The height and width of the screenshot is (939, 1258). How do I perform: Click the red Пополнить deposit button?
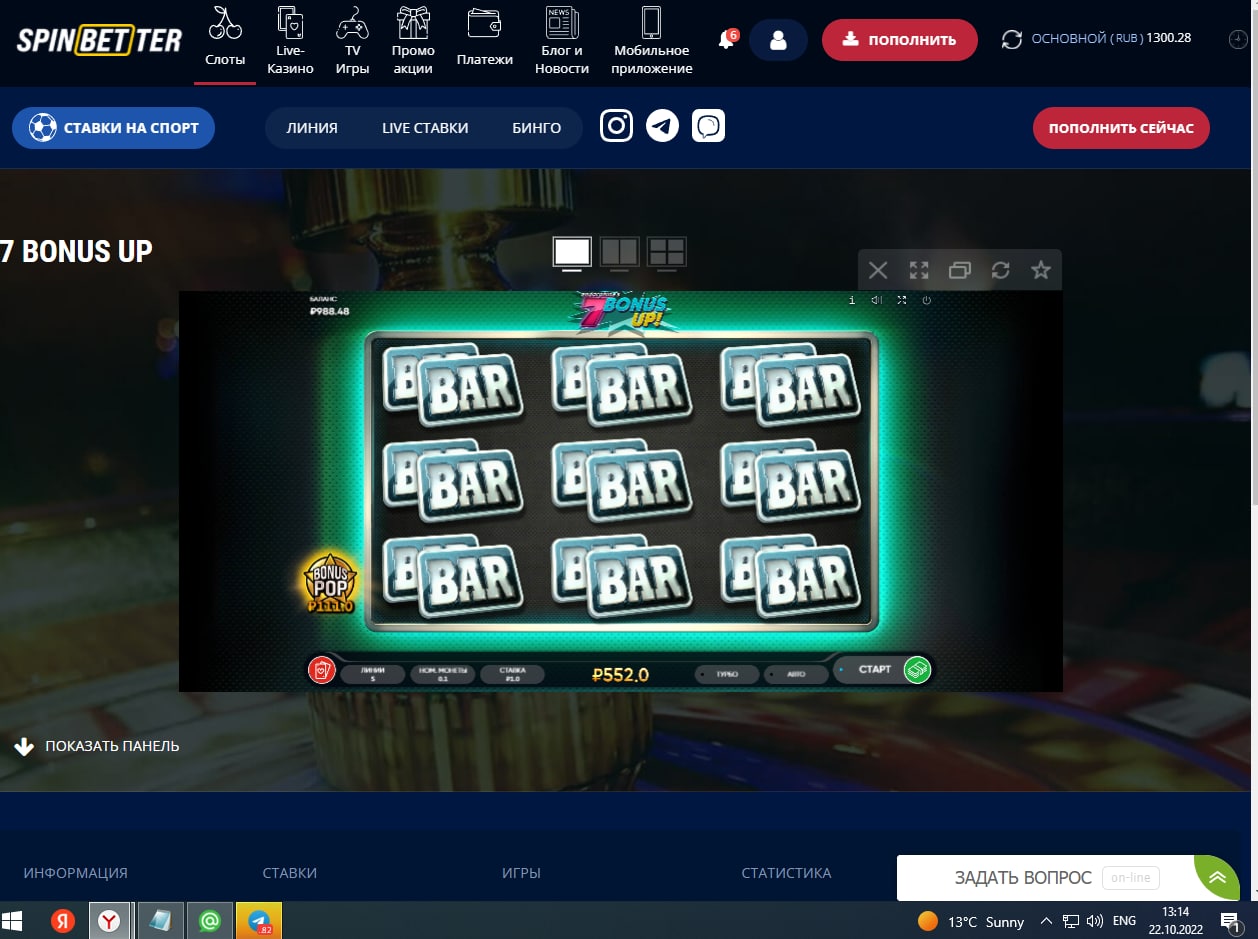(x=899, y=40)
